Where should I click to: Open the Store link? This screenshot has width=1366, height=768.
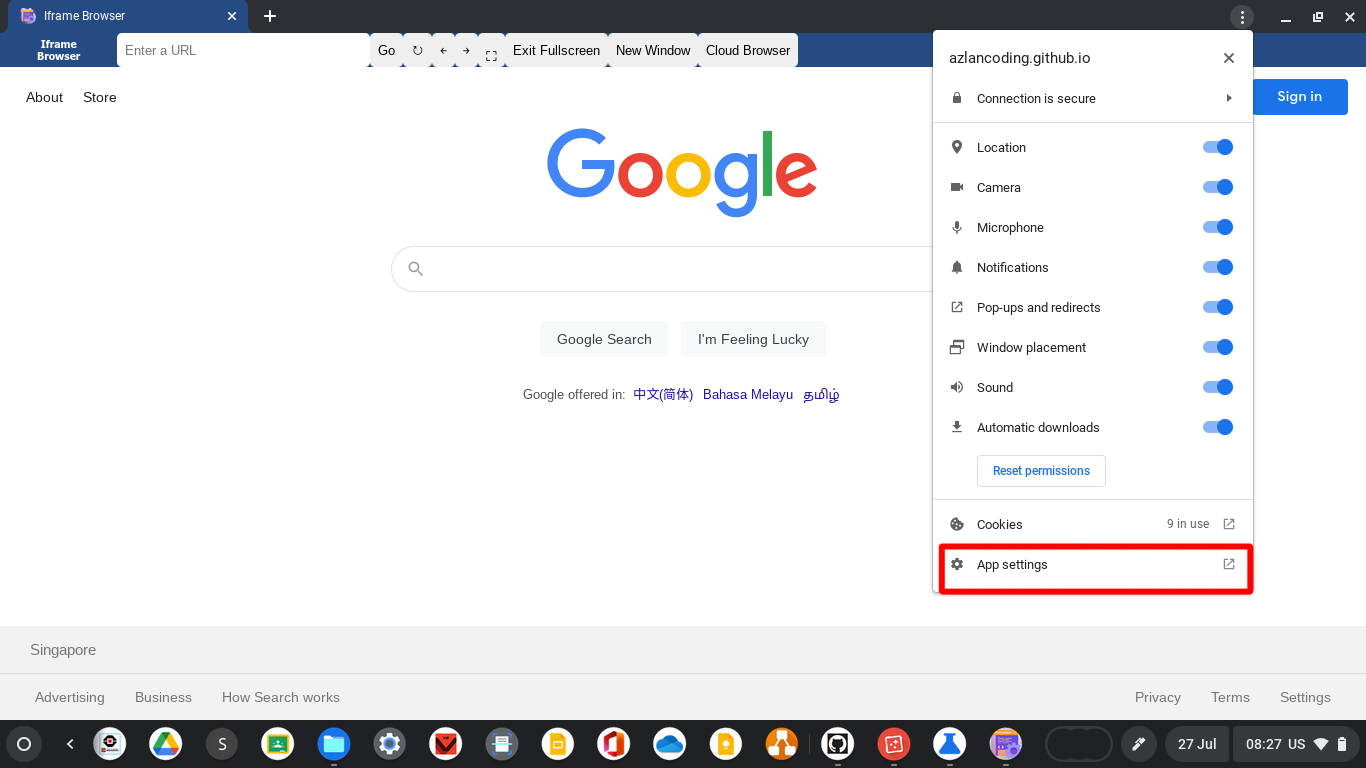pos(100,97)
